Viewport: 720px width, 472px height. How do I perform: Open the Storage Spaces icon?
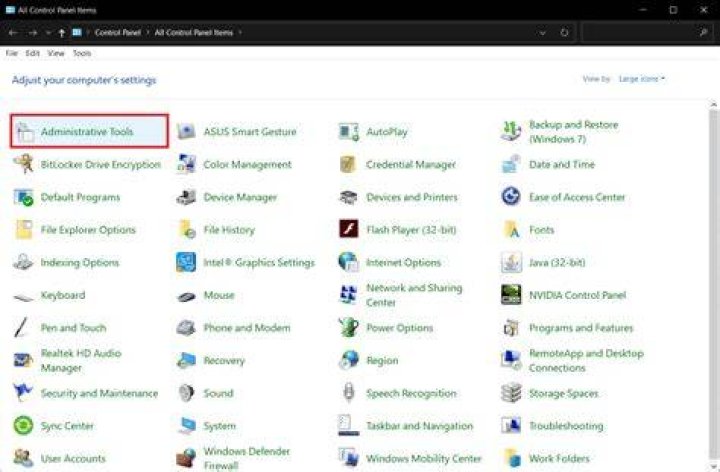point(511,393)
